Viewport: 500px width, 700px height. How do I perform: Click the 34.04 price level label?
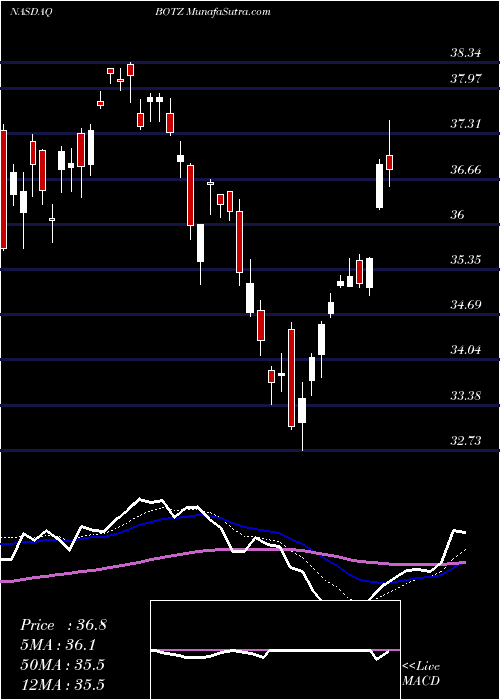pos(466,350)
